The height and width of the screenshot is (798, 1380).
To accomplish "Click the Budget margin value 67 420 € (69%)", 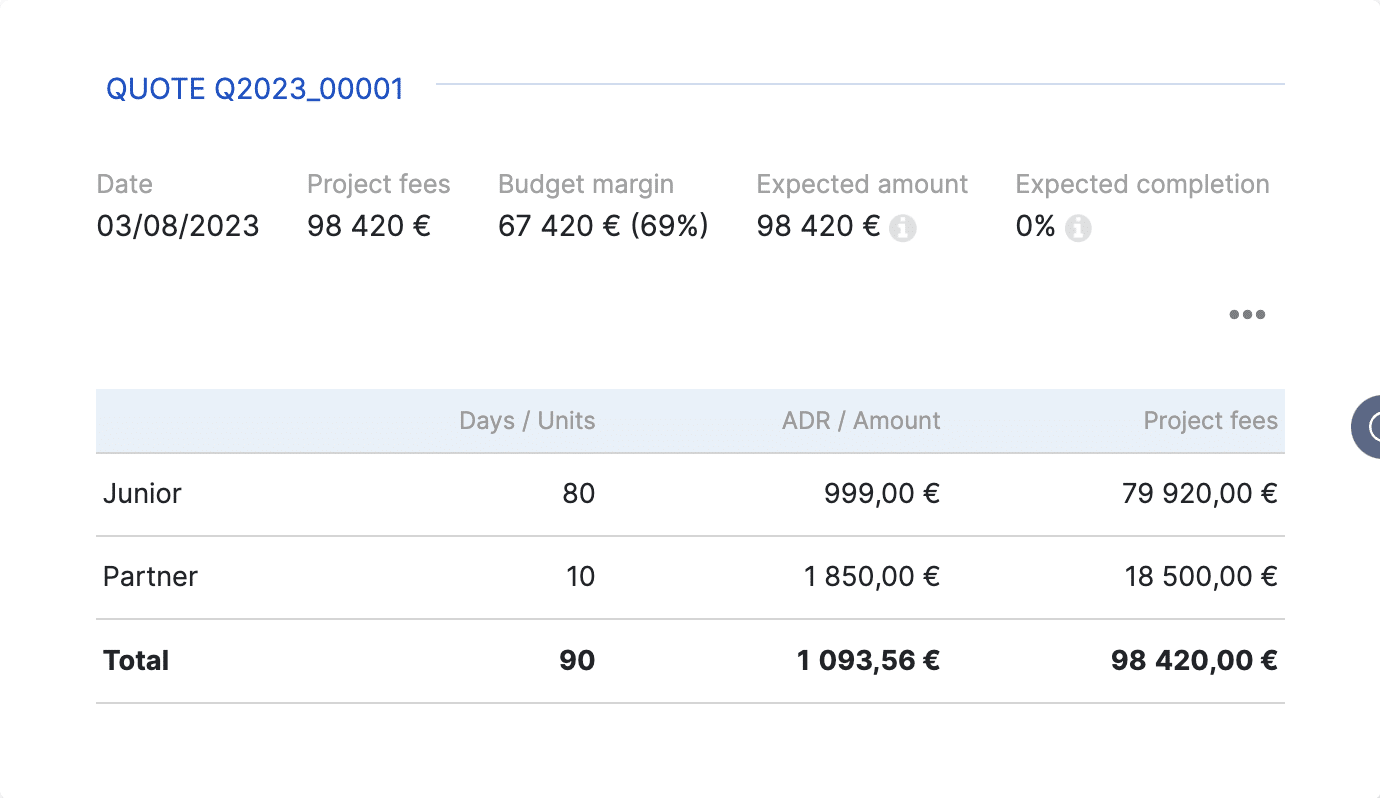I will pyautogui.click(x=603, y=226).
